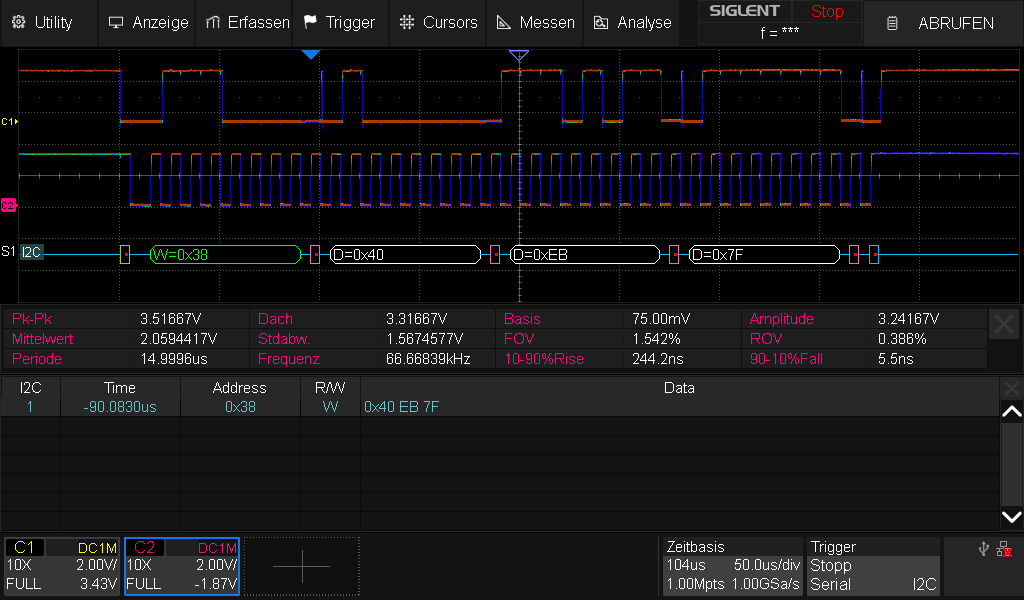1024x600 pixels.
Task: Open the Trigger menu
Action: coord(339,22)
